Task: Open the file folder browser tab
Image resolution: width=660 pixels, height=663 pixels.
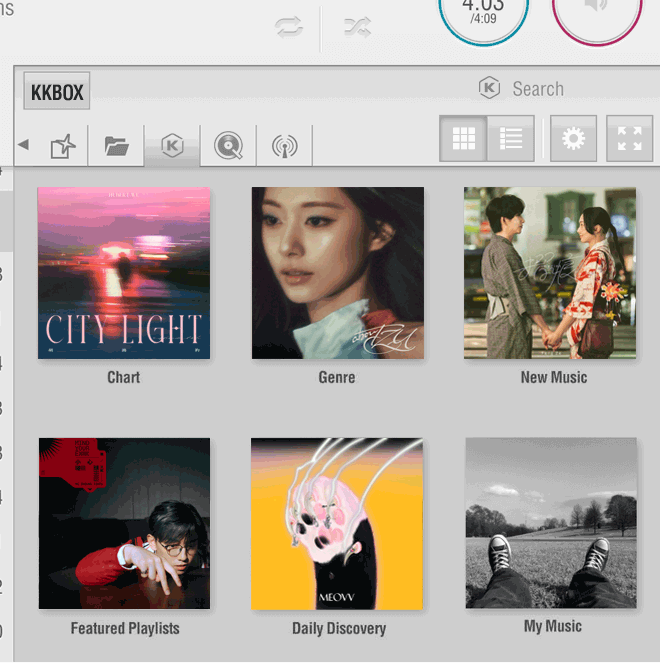Action: click(x=116, y=146)
